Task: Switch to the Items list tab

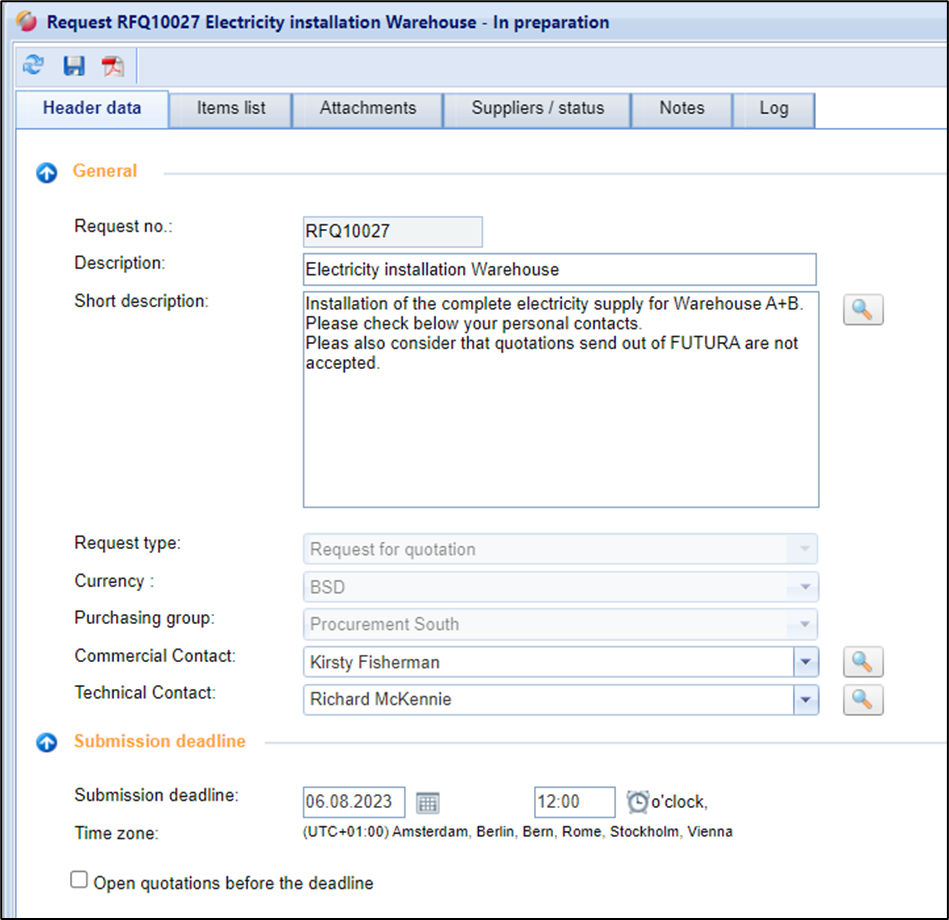Action: point(231,109)
